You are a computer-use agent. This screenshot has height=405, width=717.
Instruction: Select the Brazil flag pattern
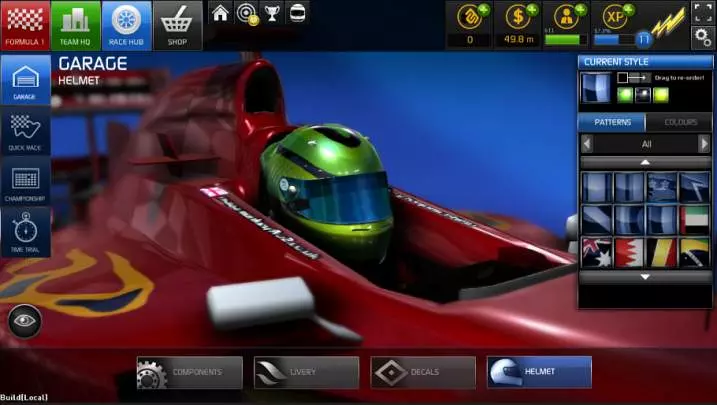694,252
